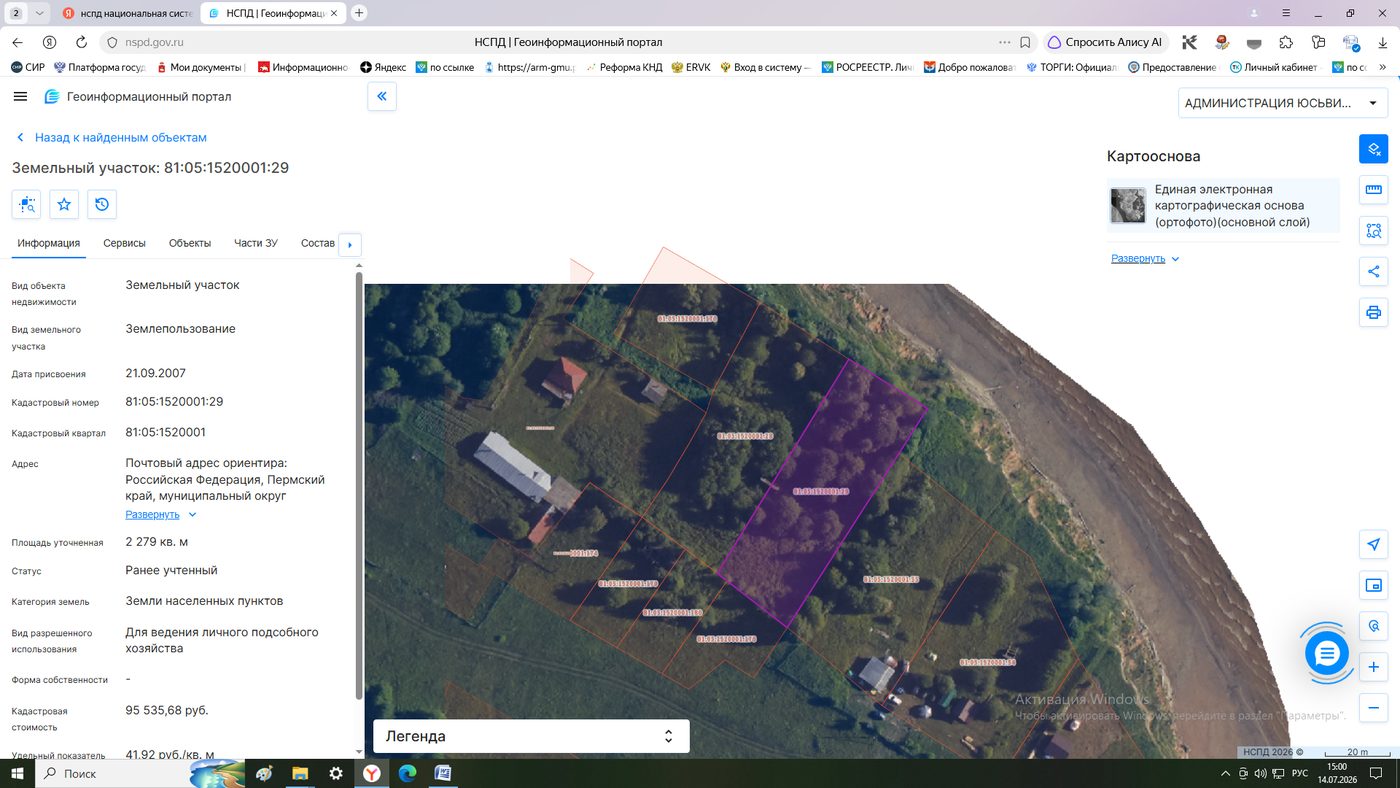The width and height of the screenshot is (1400, 788).
Task: Open the address bar three-dot menu
Action: tap(1004, 42)
